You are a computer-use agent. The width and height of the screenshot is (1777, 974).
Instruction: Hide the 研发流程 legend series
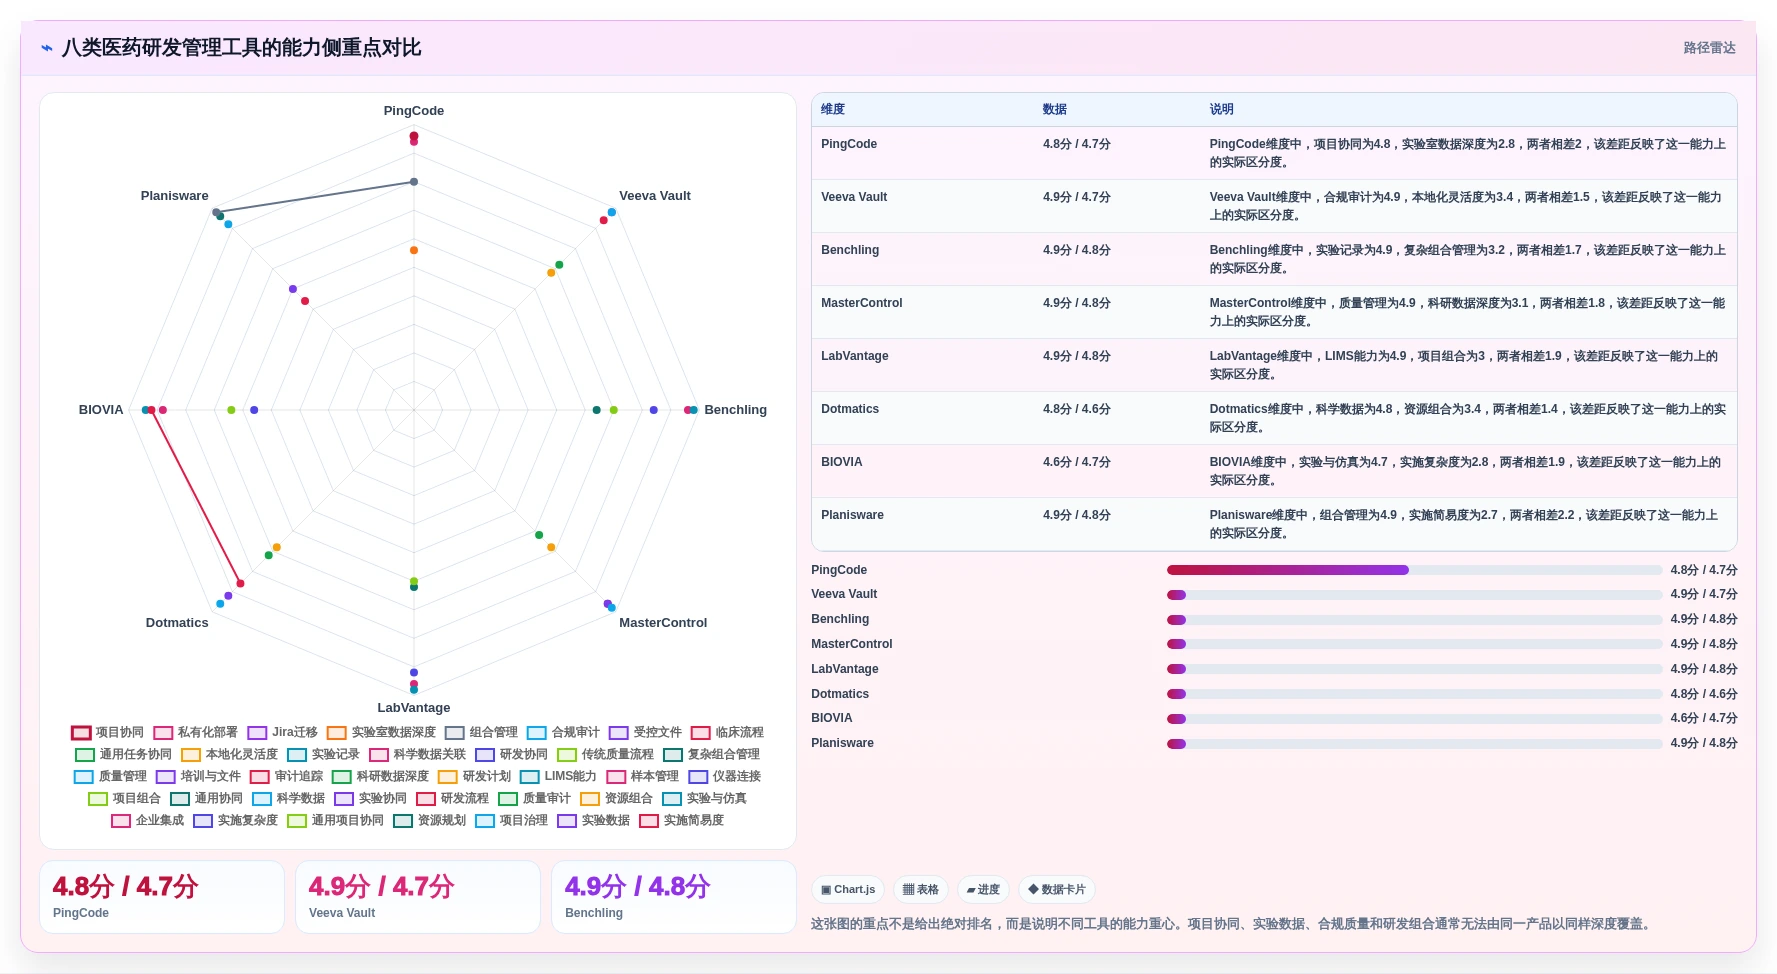point(453,799)
